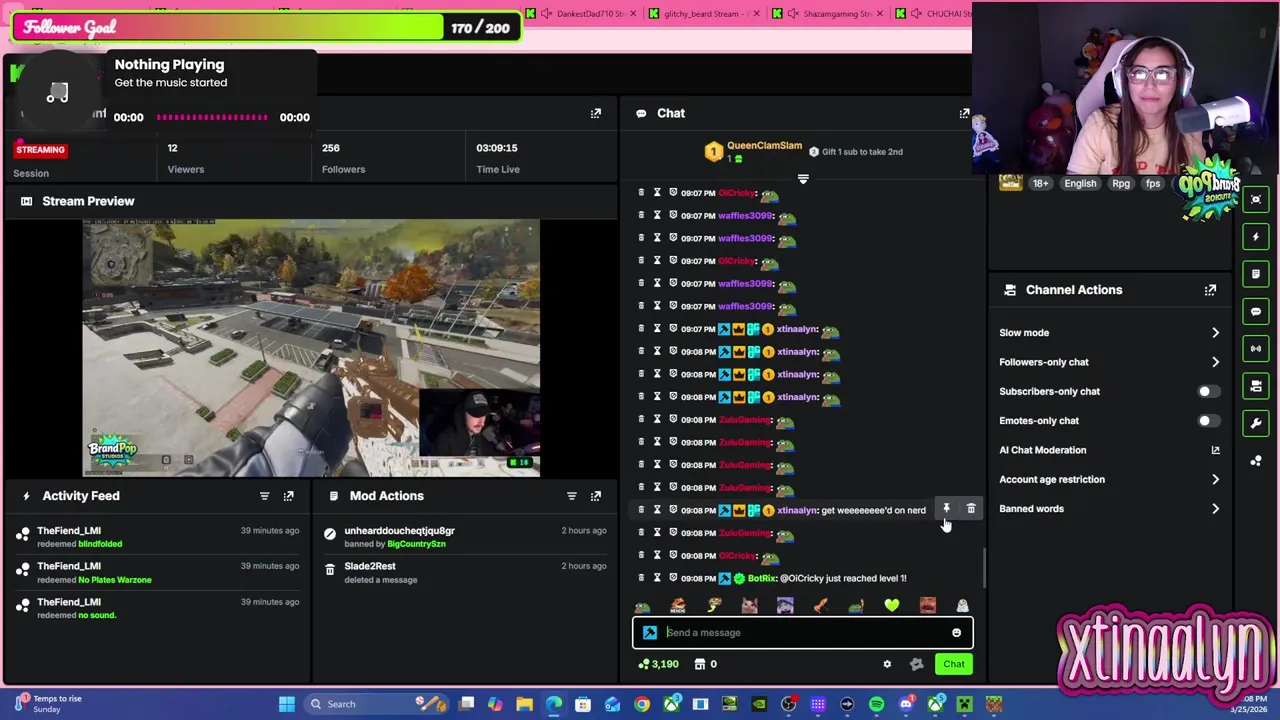
Task: Click the 3,190 channel points balance
Action: pos(658,664)
